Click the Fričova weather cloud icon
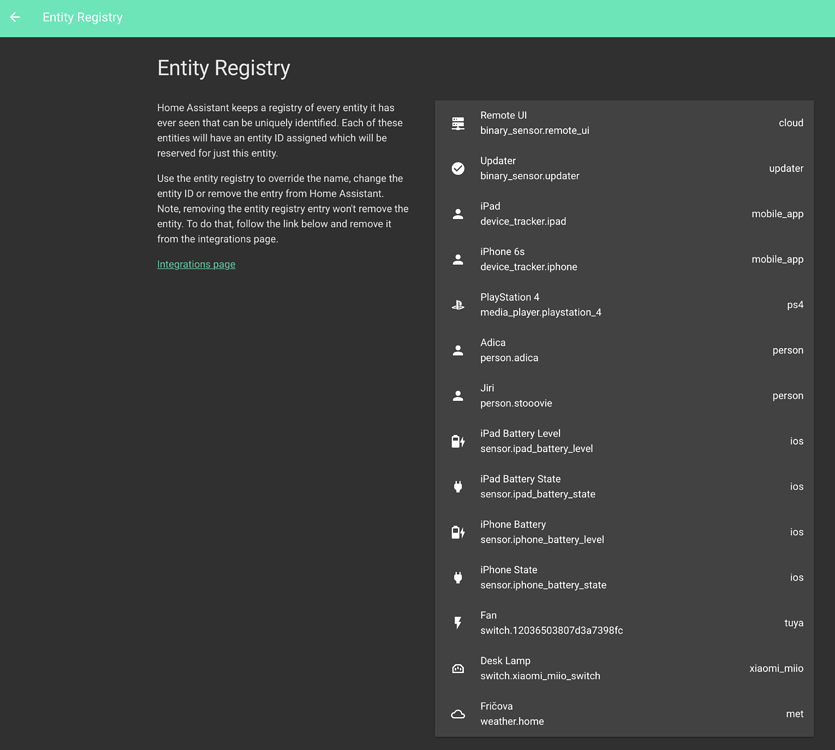 (x=457, y=713)
